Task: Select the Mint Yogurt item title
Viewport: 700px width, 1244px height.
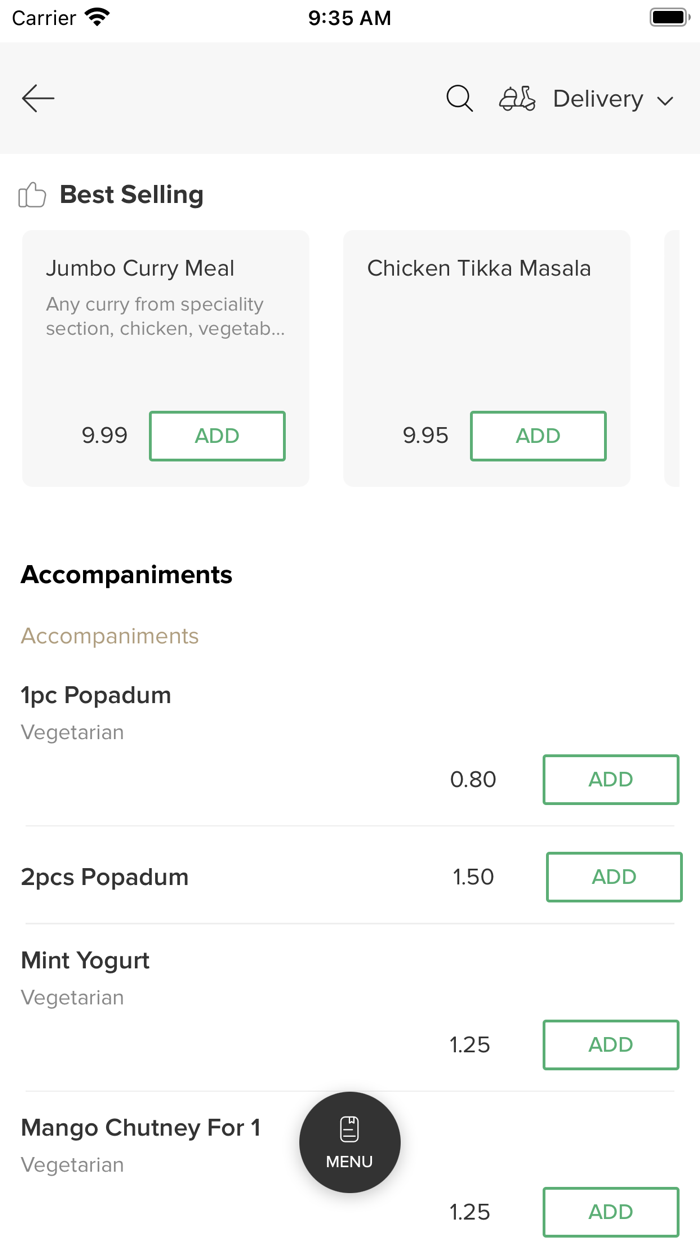Action: (85, 961)
